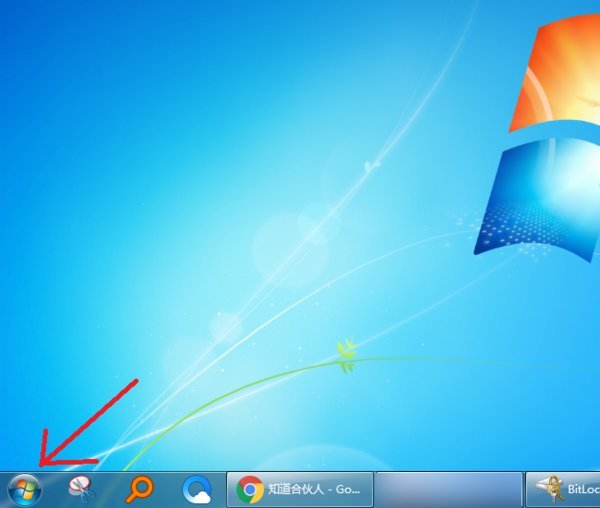
Task: Open the Windows Start menu orb
Action: [x=24, y=489]
